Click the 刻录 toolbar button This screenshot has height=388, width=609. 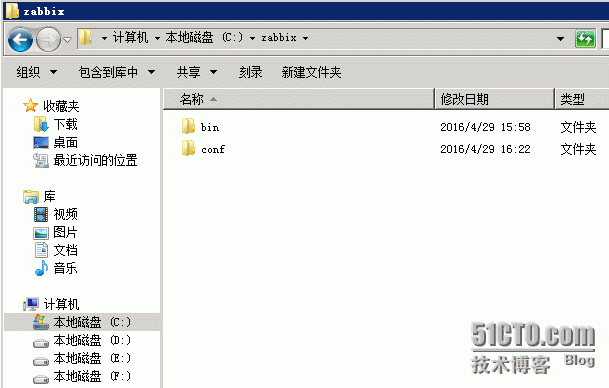(x=251, y=72)
